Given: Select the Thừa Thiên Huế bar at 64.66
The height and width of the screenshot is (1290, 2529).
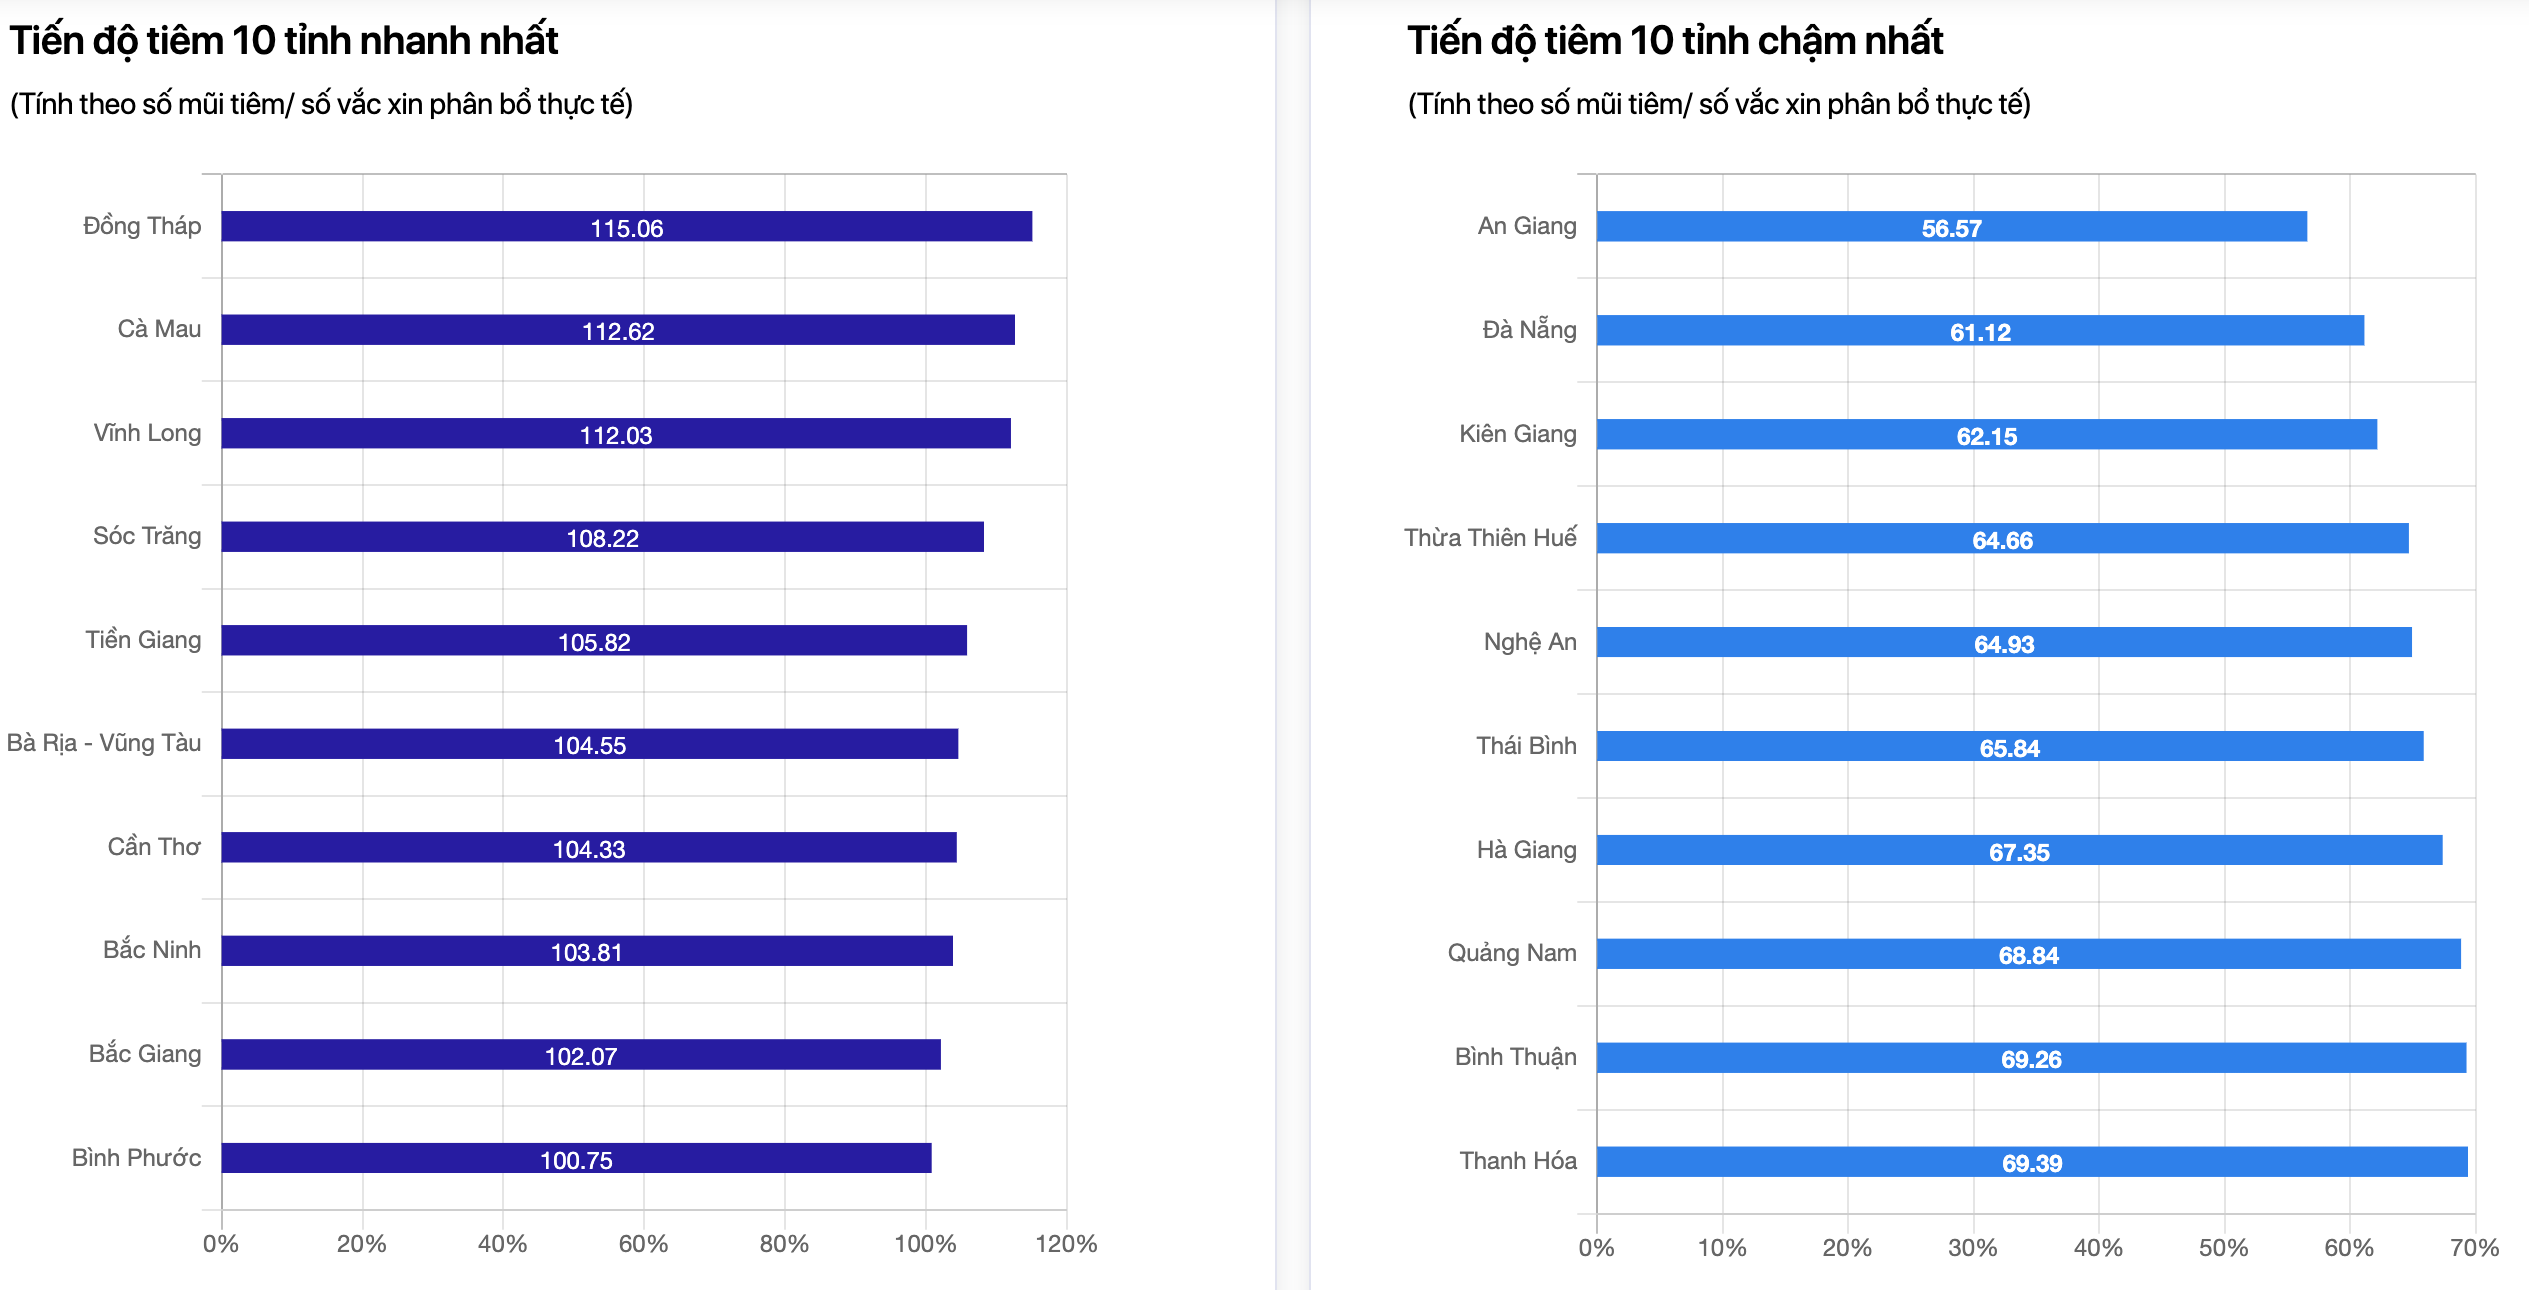Looking at the screenshot, I should tap(2002, 539).
